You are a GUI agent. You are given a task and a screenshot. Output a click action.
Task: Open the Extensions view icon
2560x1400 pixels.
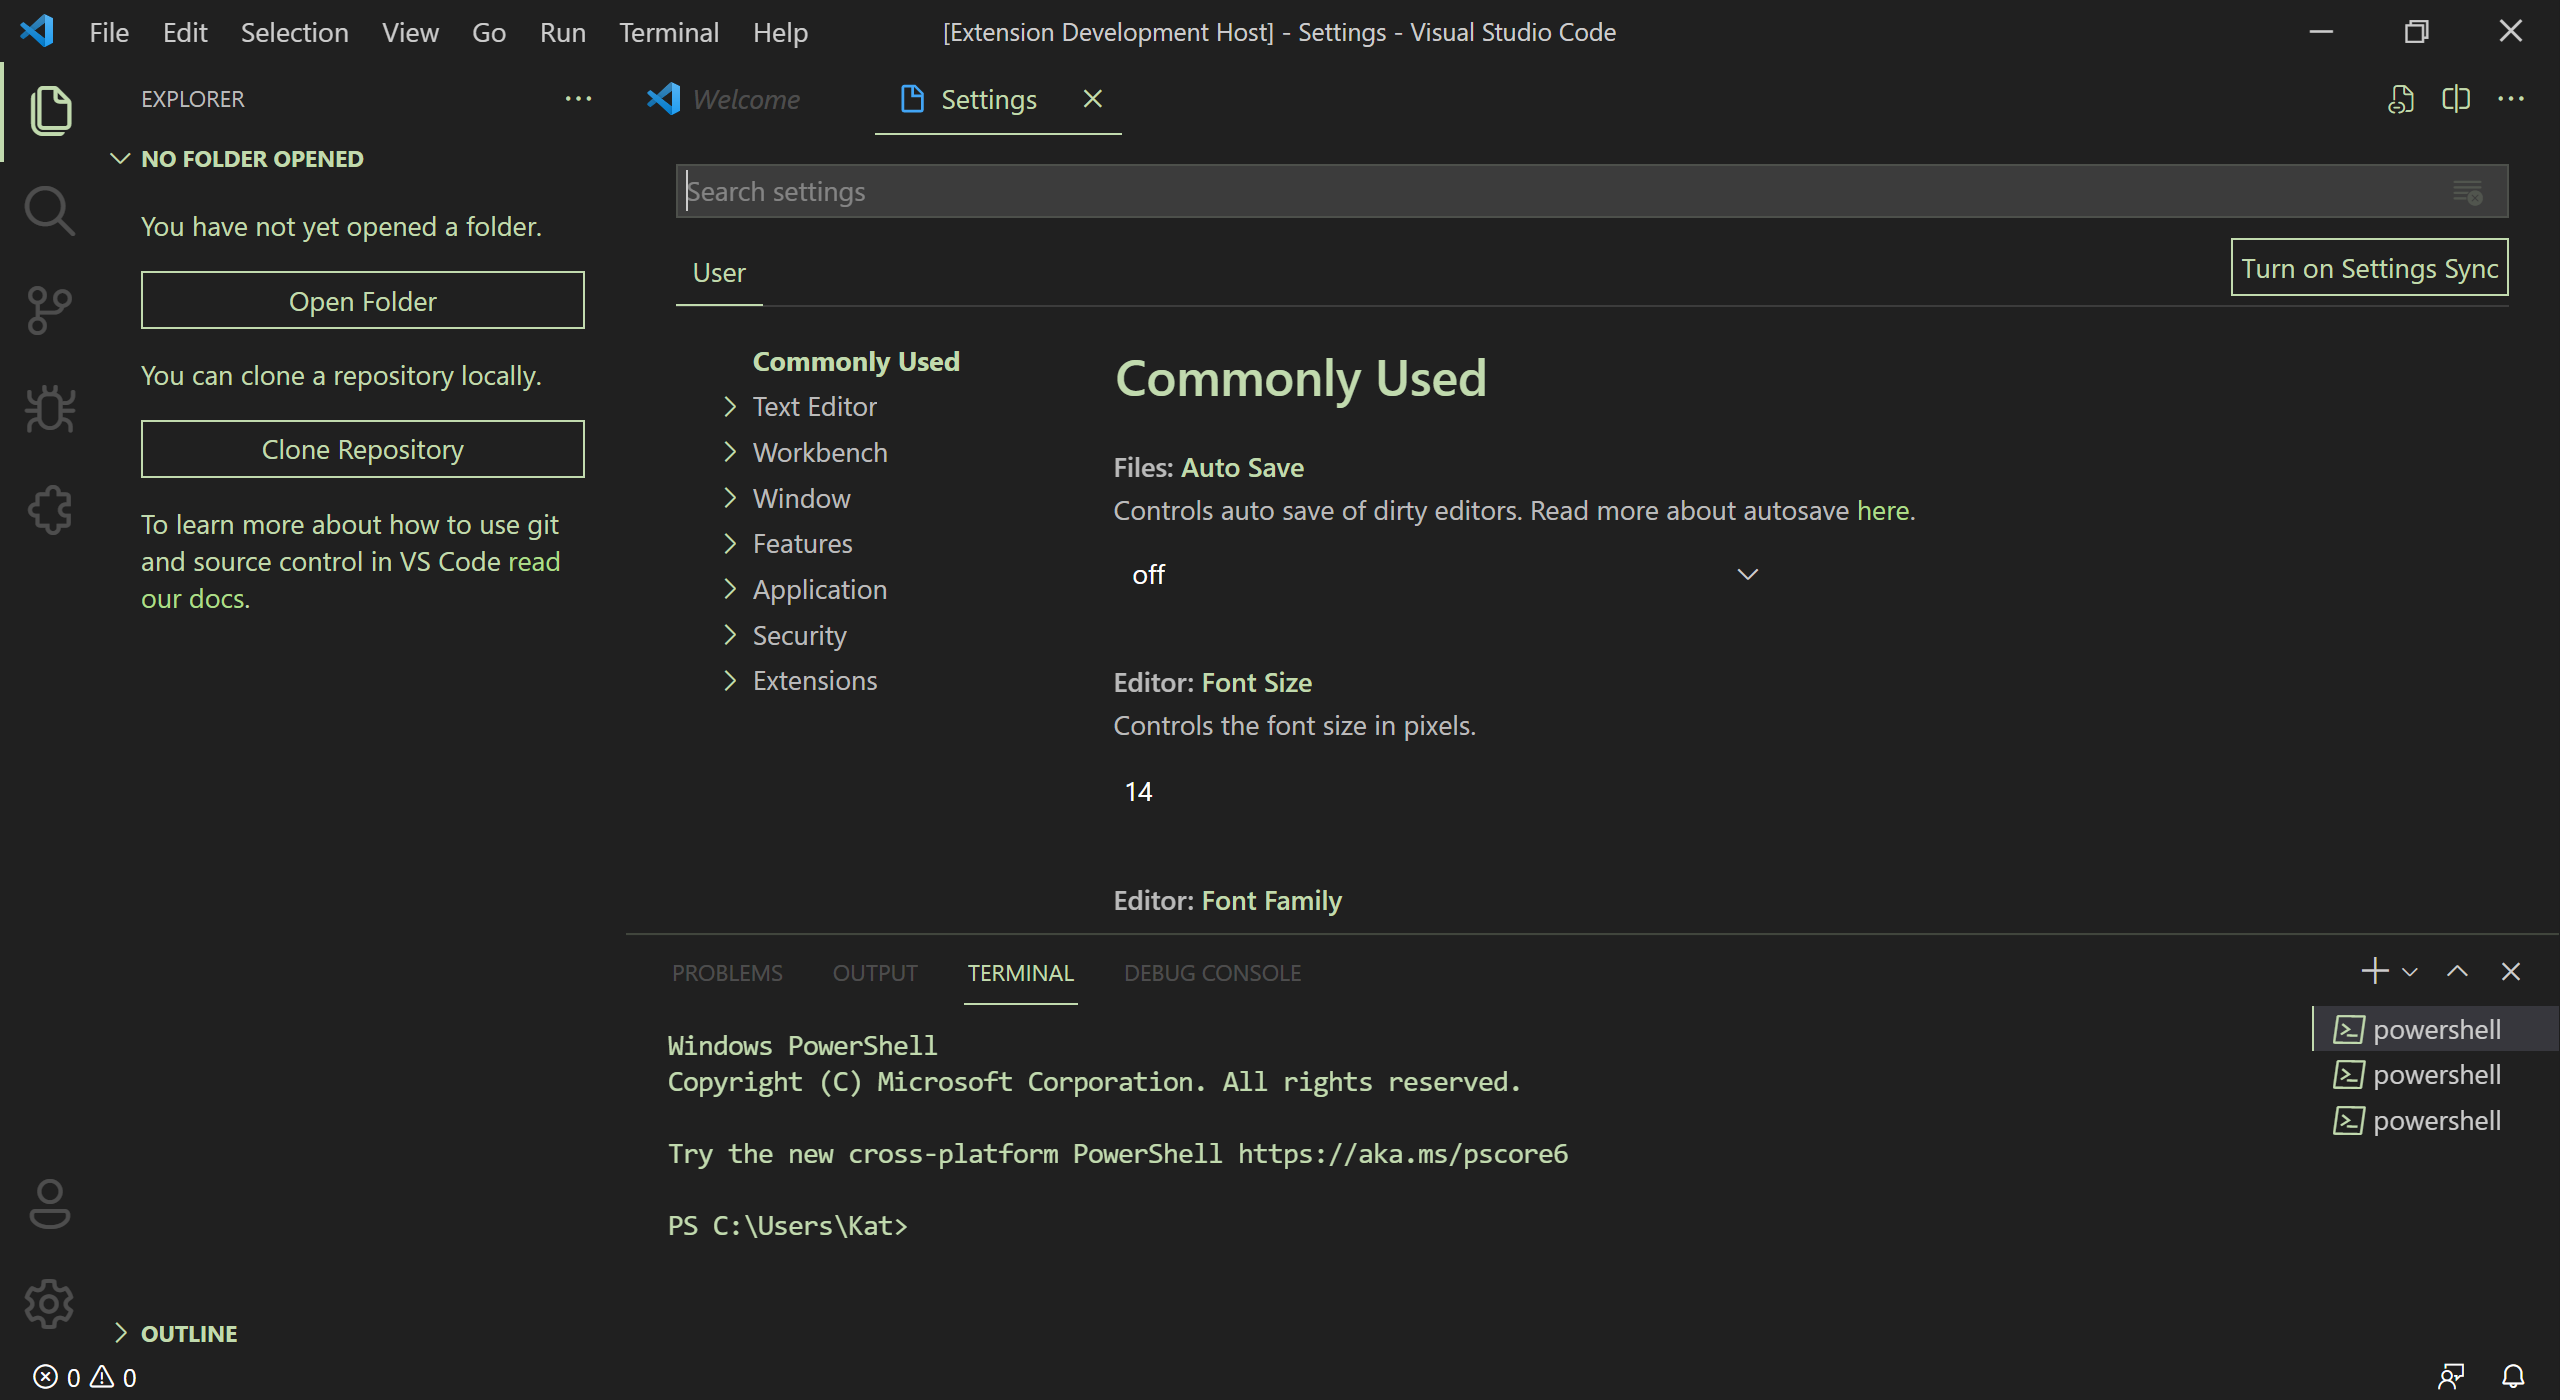pos(49,510)
